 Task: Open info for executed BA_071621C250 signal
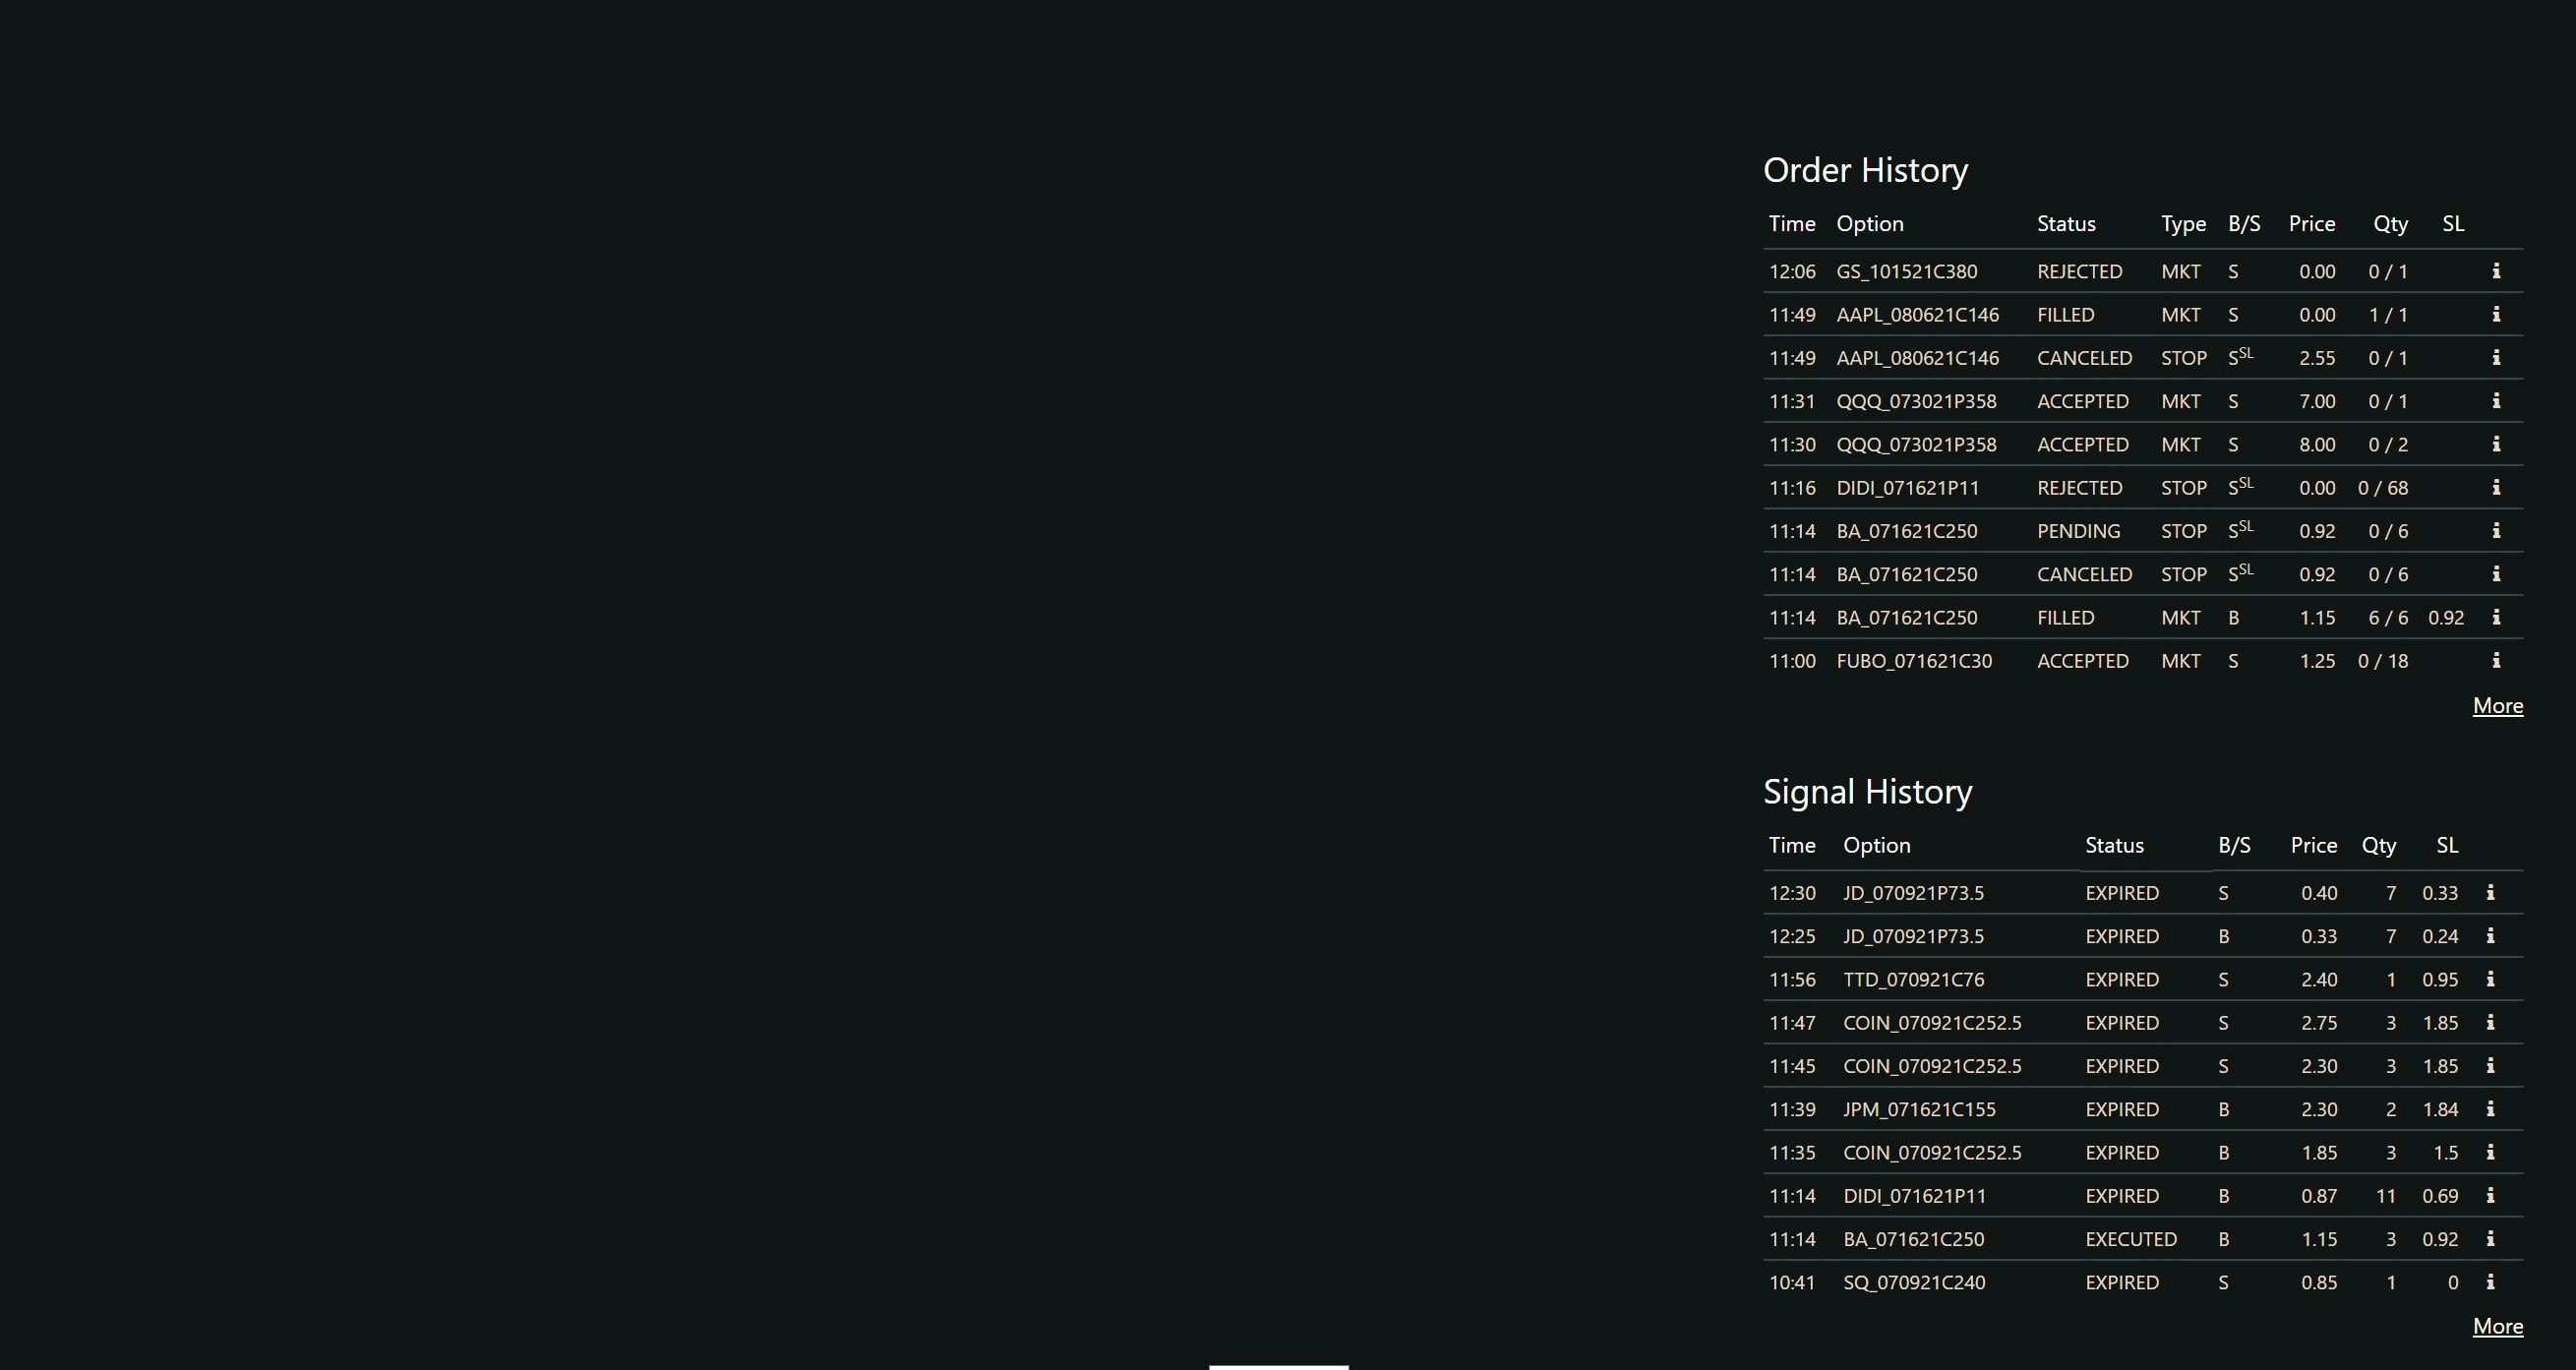pyautogui.click(x=2490, y=1239)
